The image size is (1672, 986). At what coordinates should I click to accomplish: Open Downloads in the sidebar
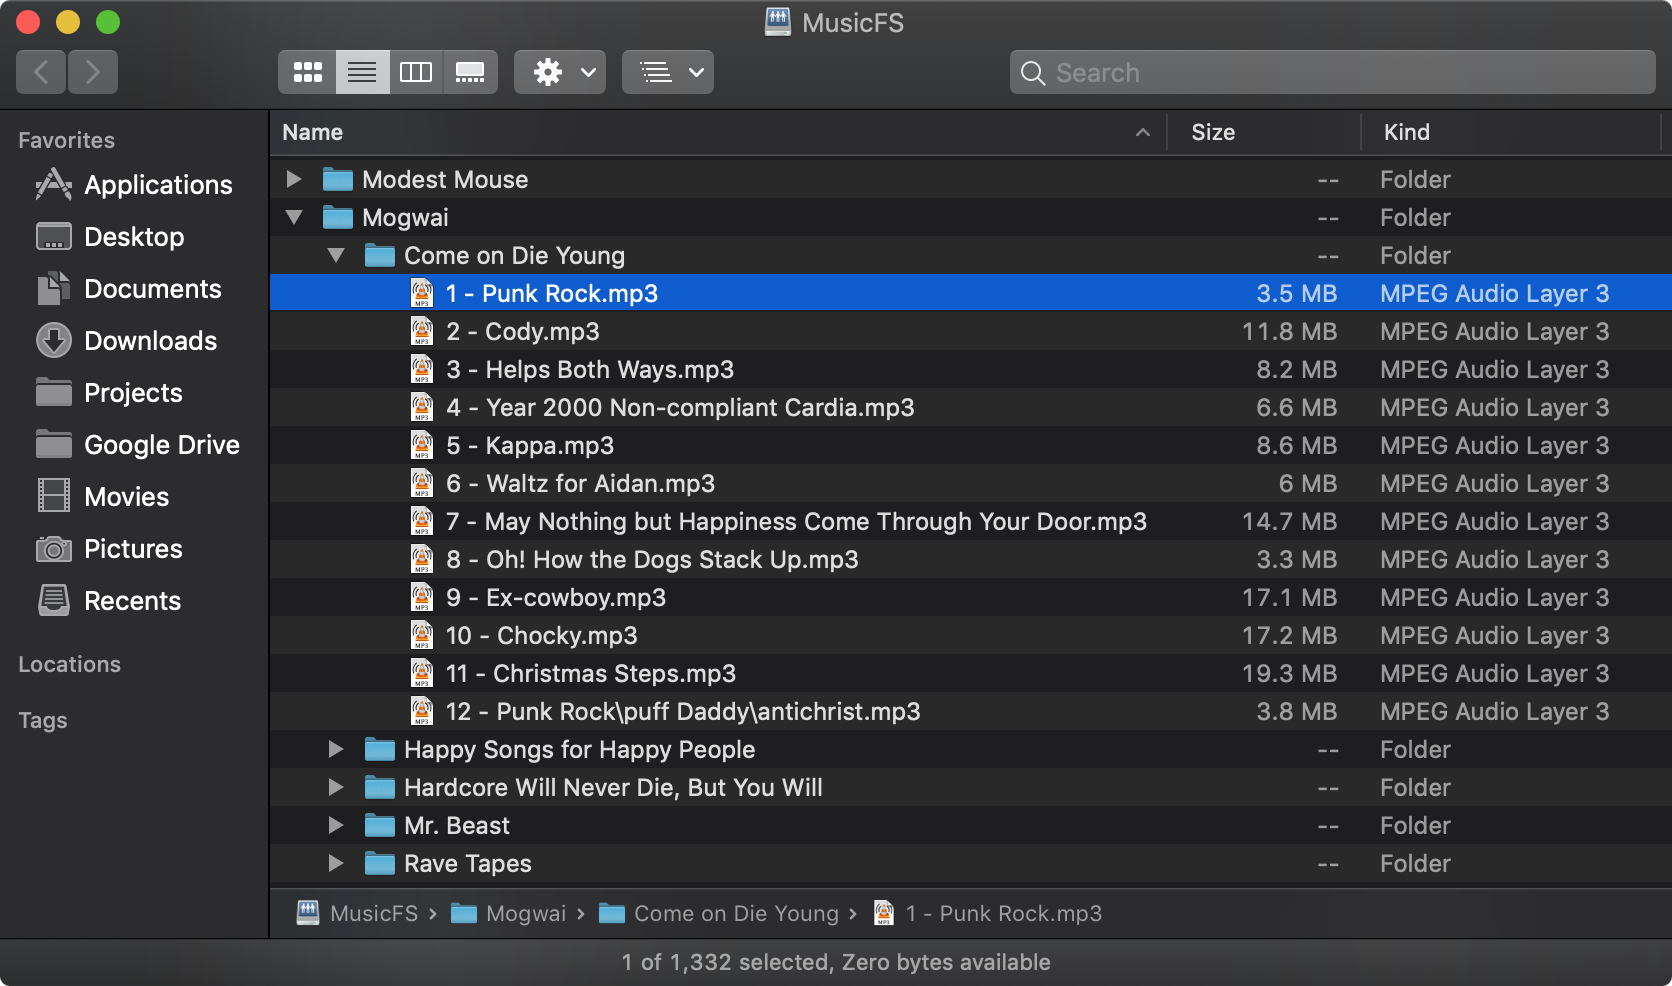(150, 341)
